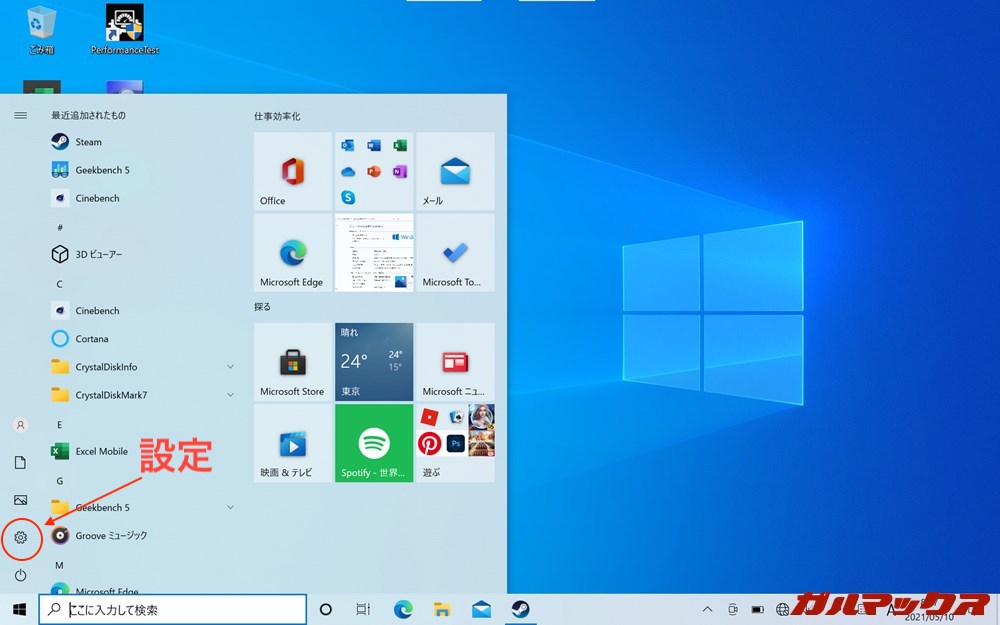Open Settings via the circled gear icon
This screenshot has width=1000, height=625.
(21, 538)
